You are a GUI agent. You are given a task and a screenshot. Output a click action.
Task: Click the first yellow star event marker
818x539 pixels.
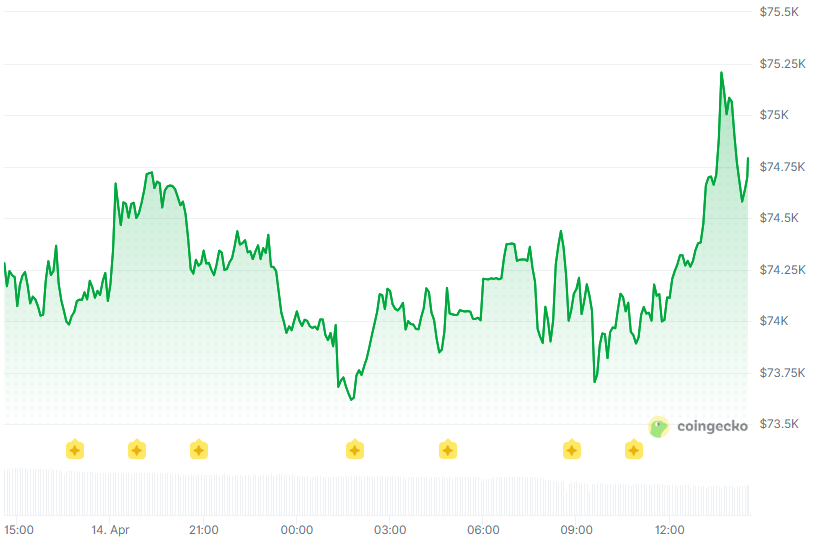click(74, 450)
